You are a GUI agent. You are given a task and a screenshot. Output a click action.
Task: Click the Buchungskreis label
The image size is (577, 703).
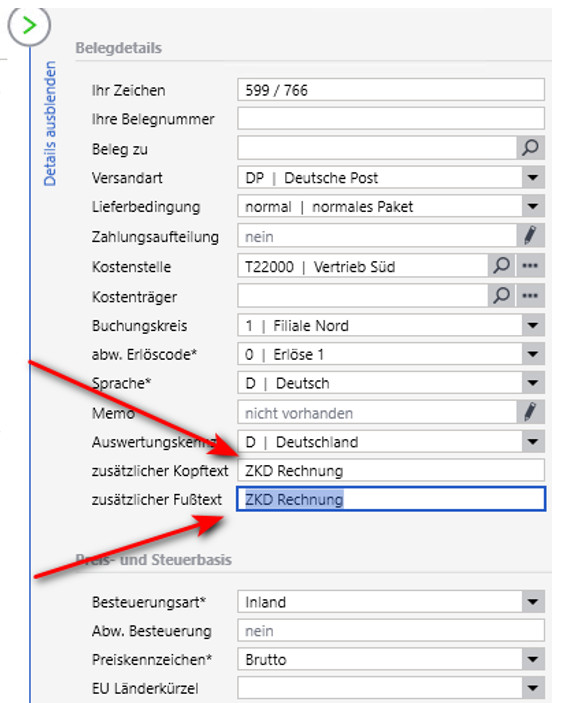[139, 325]
